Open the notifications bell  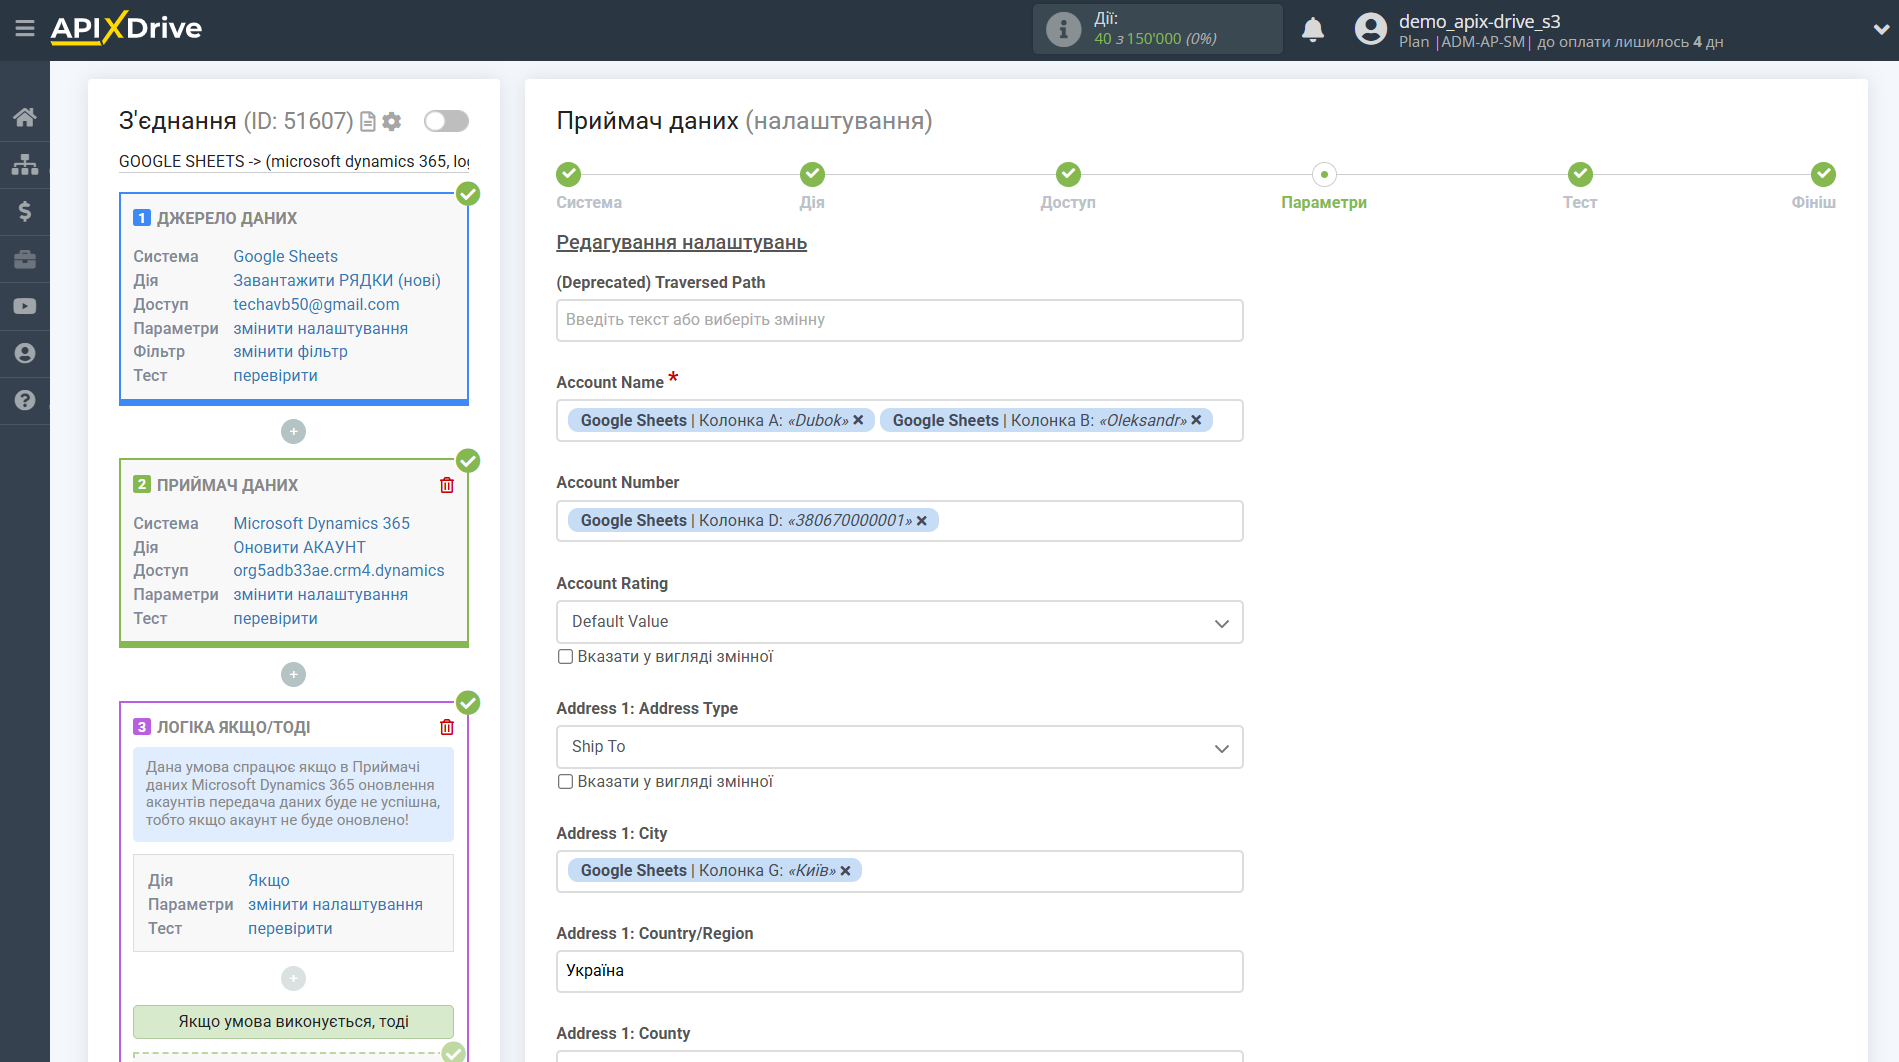coord(1313,29)
